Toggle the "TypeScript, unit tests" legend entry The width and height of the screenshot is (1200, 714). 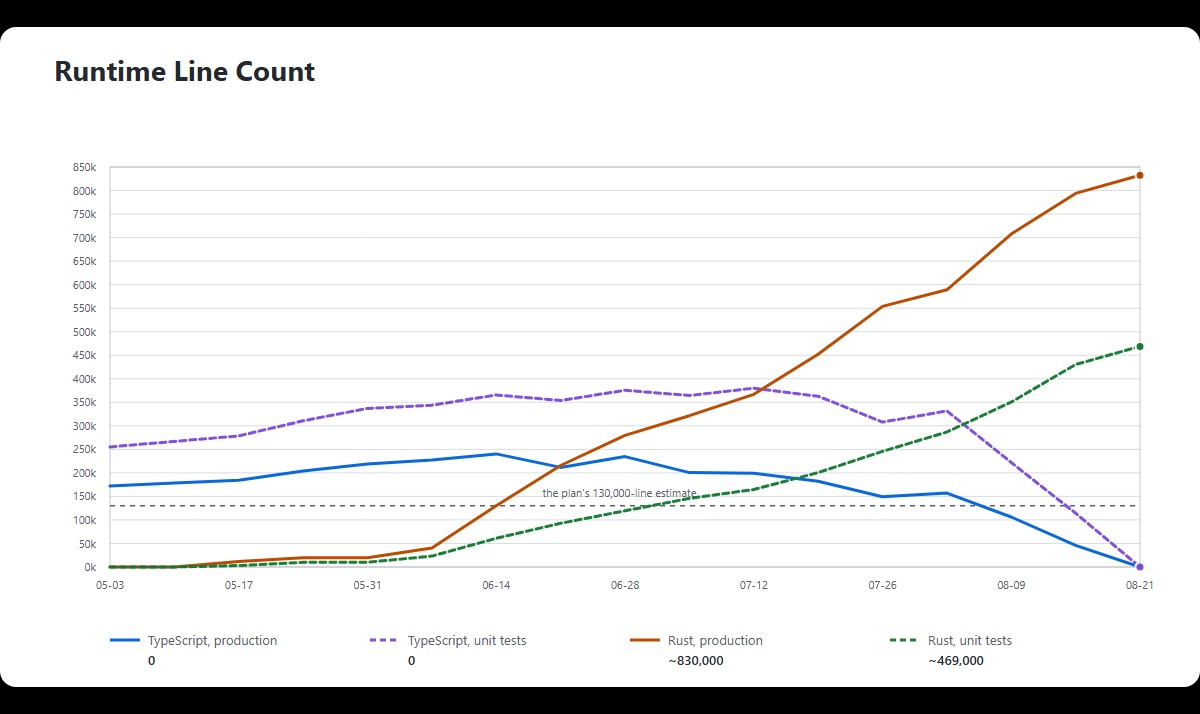pos(449,641)
